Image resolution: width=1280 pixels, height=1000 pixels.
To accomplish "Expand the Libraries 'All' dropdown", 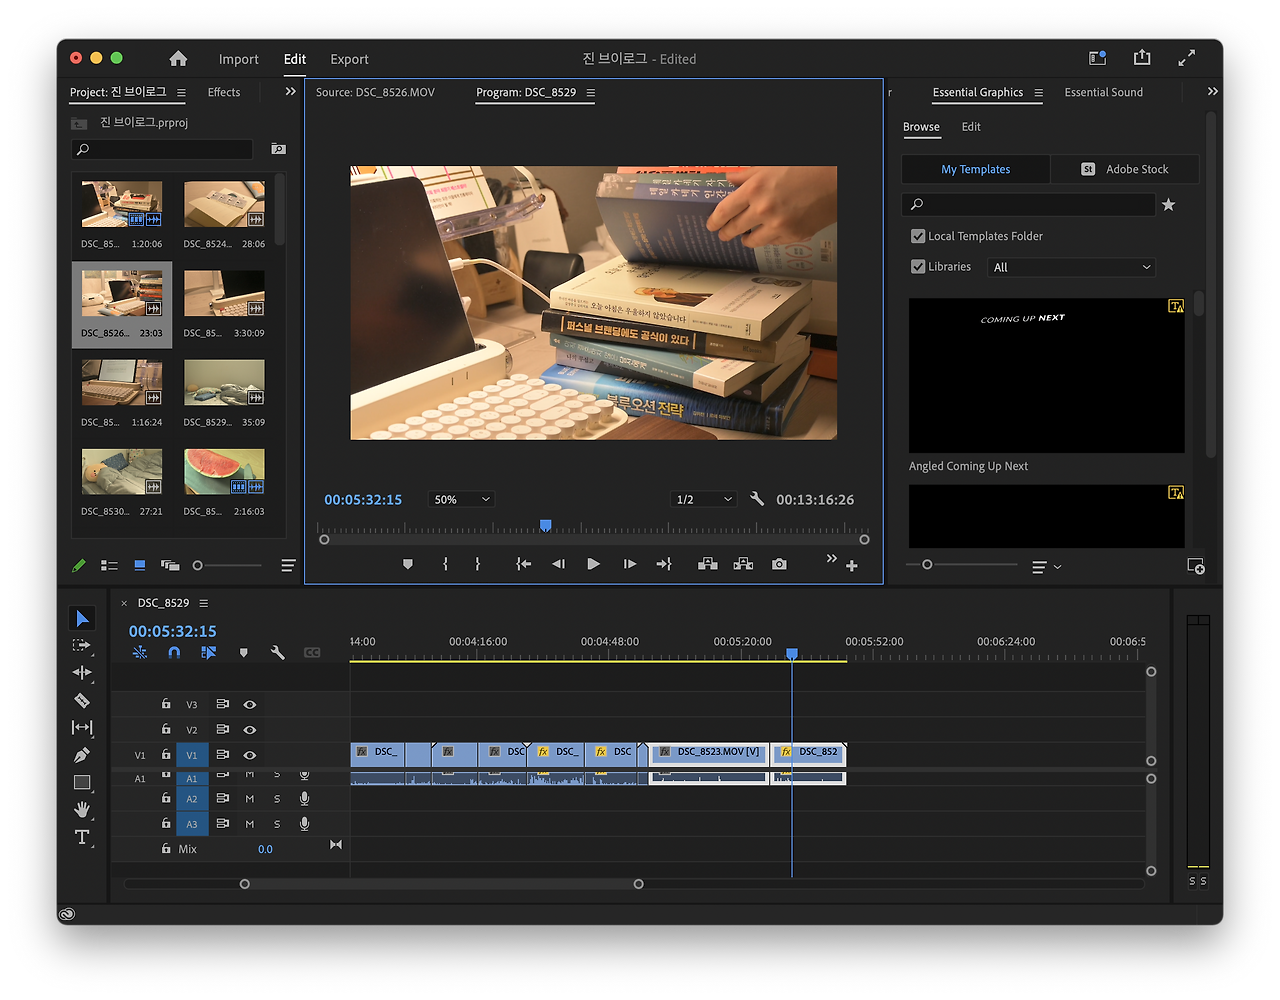I will (x=1071, y=267).
